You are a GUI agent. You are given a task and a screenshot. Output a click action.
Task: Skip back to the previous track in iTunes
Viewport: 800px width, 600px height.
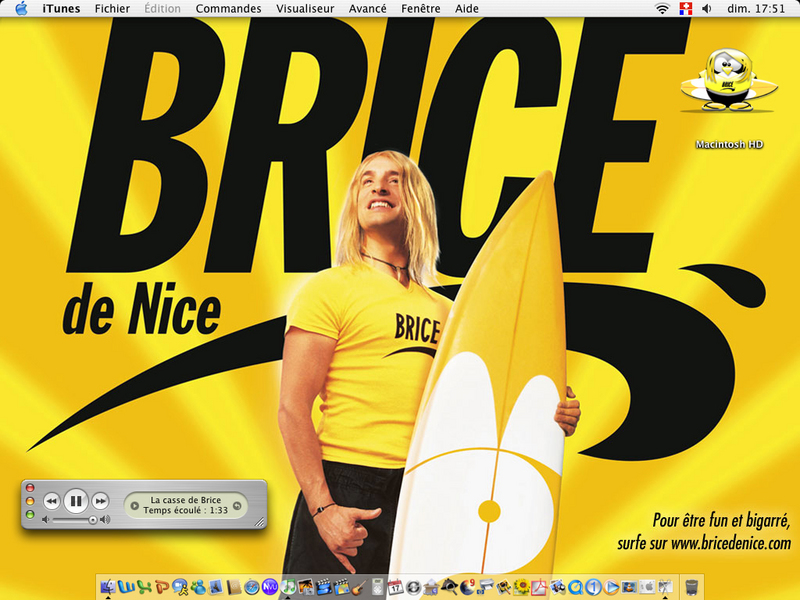52,502
